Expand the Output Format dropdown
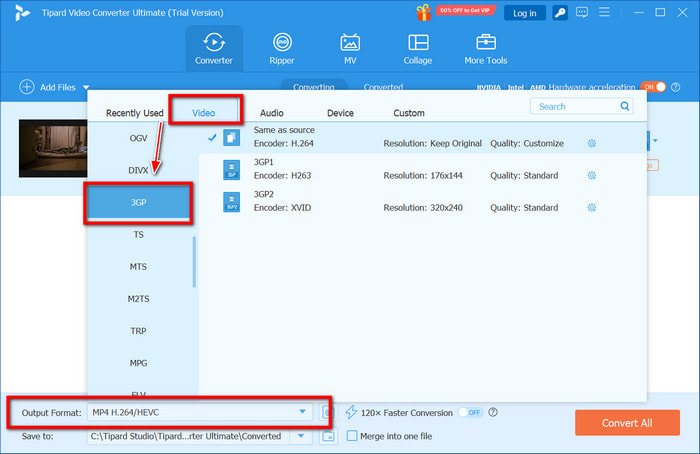Screen dimensions: 700x454 pos(302,412)
